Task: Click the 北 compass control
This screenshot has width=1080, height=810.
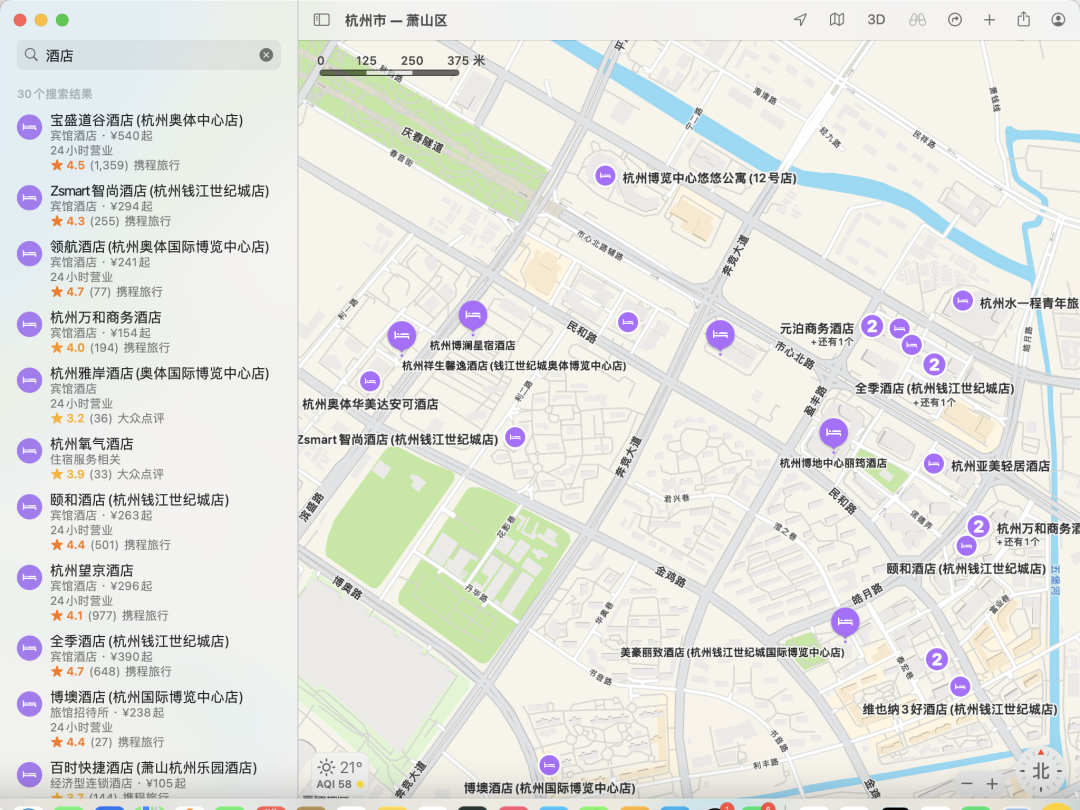Action: point(1040,771)
